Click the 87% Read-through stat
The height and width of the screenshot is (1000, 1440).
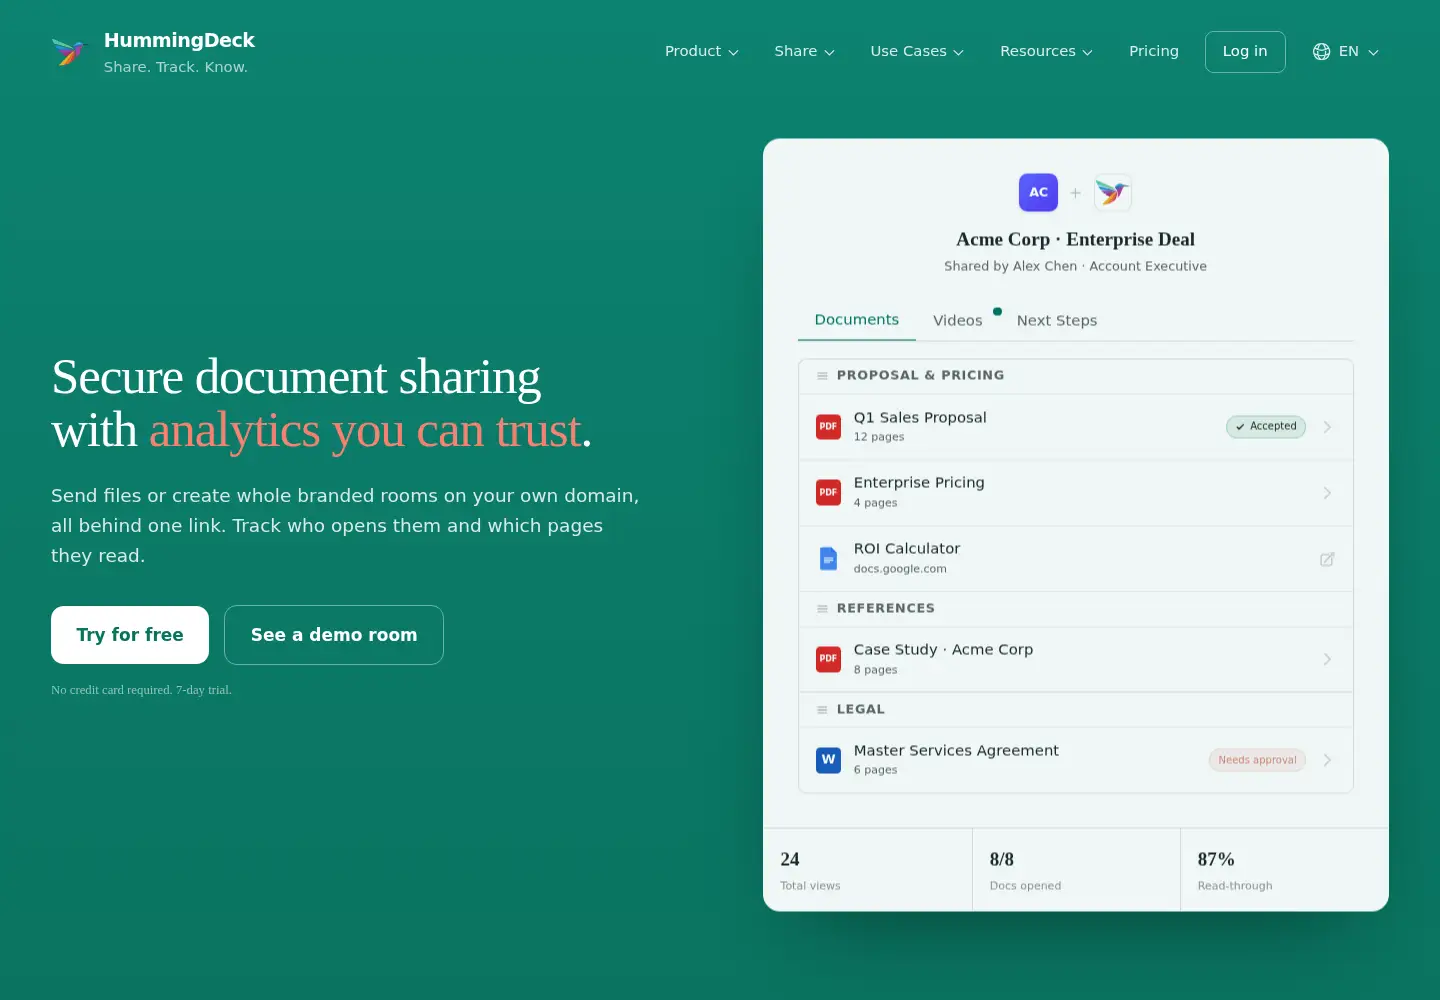click(x=1285, y=870)
